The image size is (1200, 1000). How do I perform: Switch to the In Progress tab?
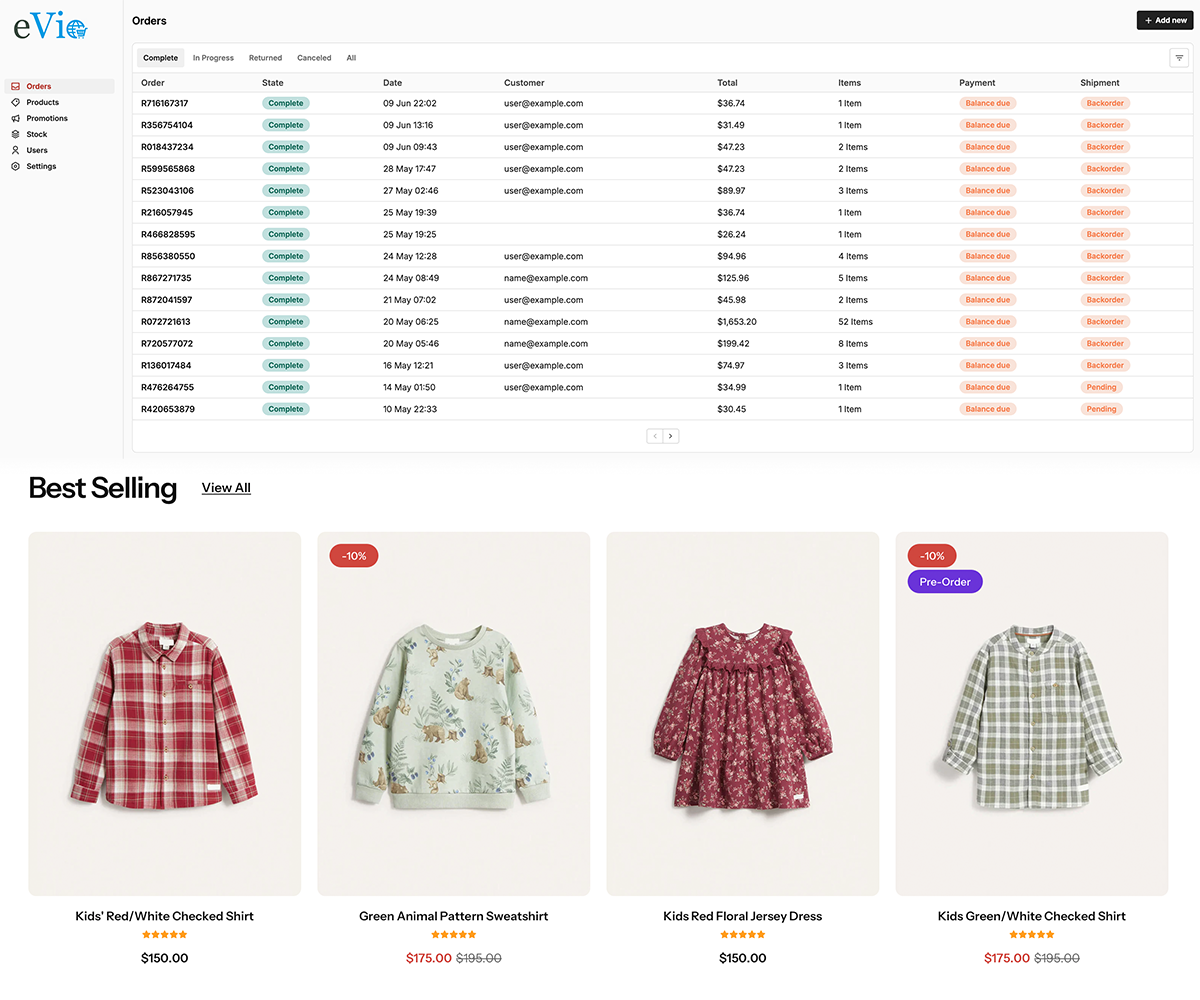[213, 58]
